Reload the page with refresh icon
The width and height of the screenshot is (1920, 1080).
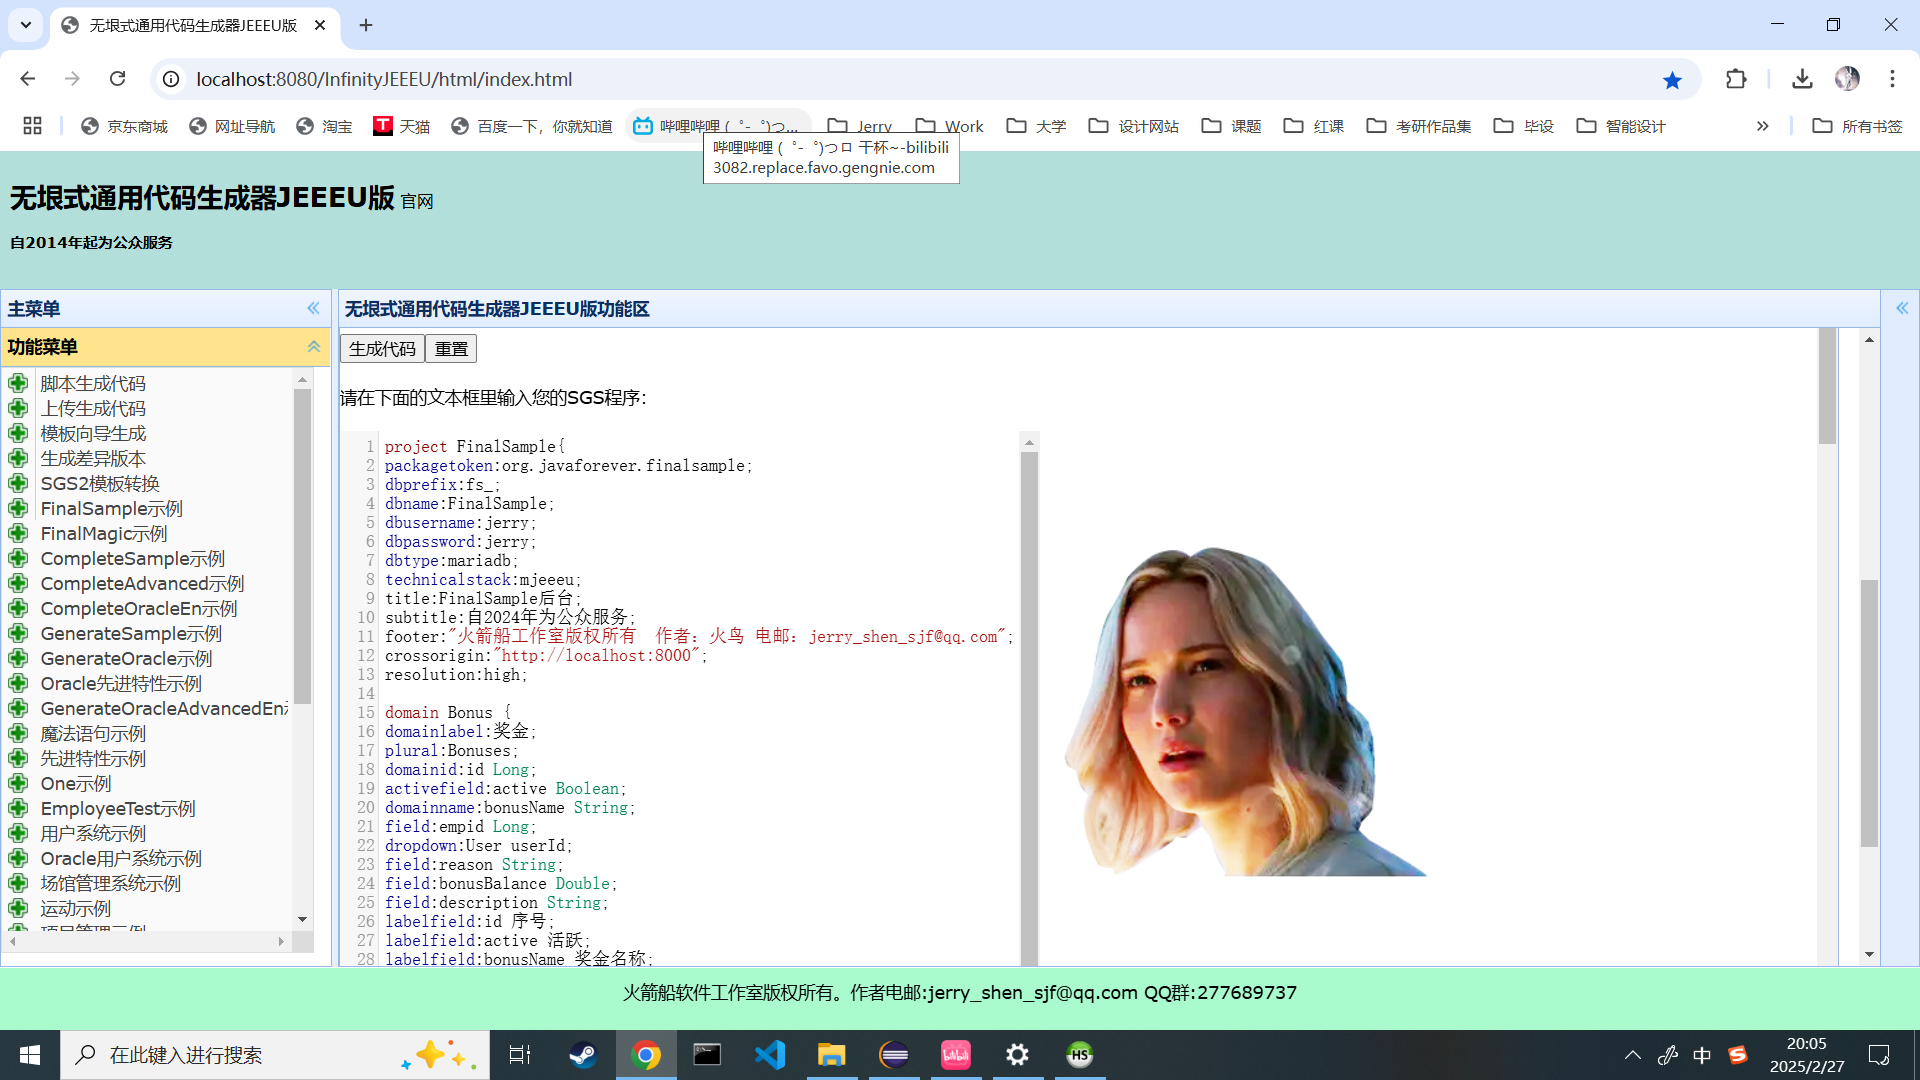pyautogui.click(x=118, y=79)
